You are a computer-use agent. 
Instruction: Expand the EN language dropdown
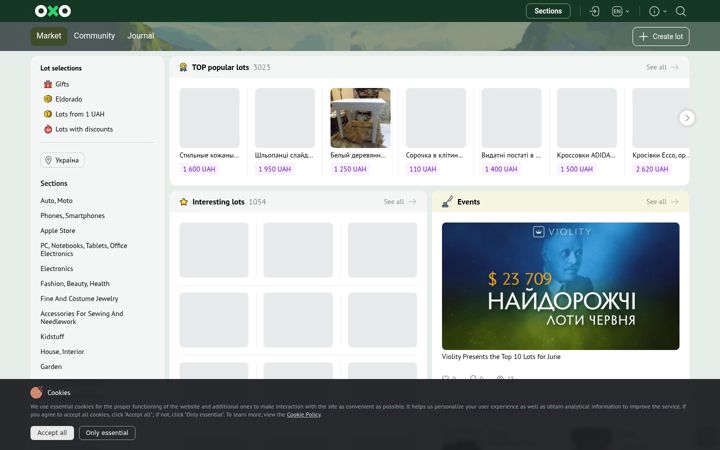tap(620, 11)
